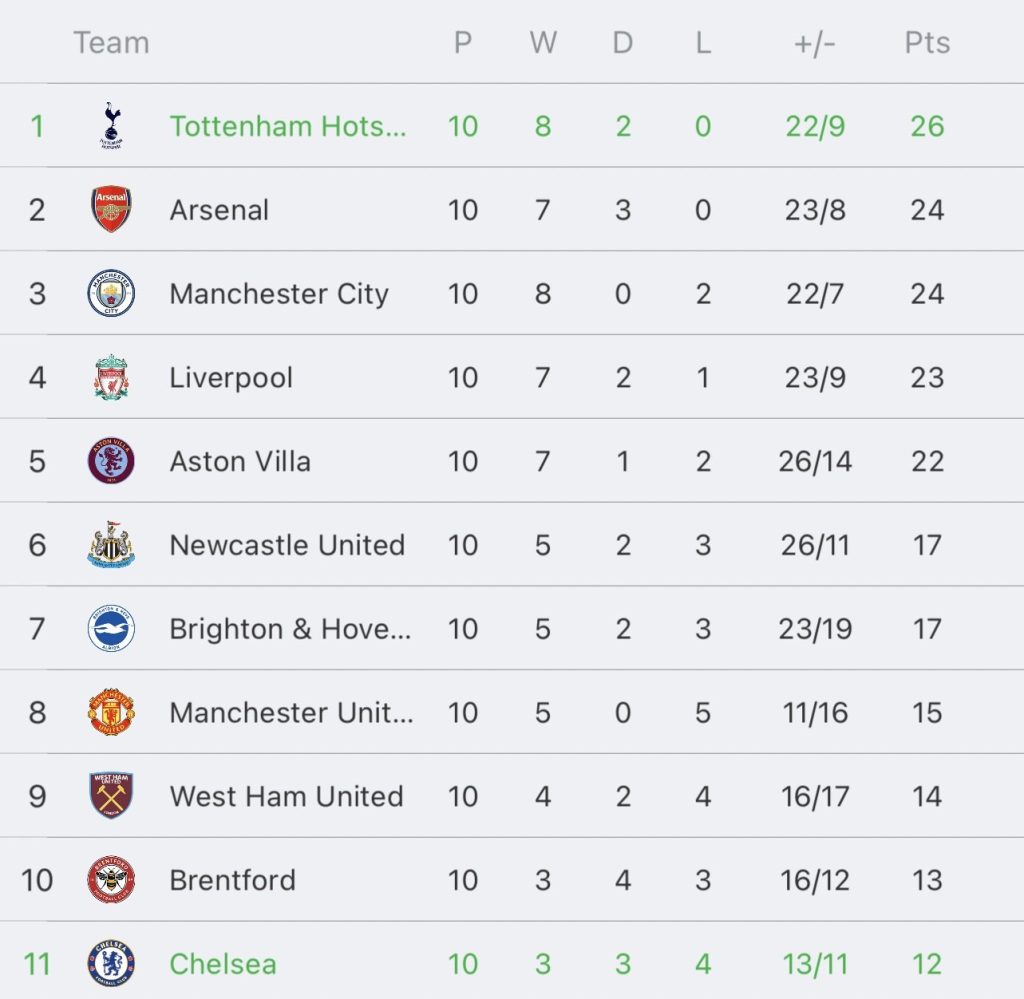Click the Tottenham Hotspur crest icon

click(111, 126)
